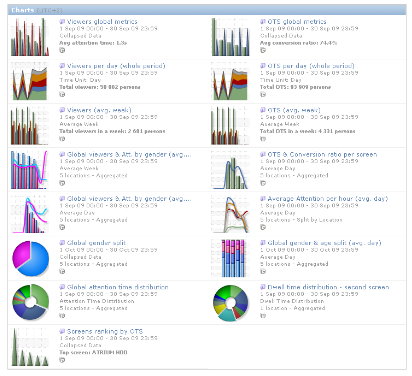Click the round icon under Viewers global metrics details
Image resolution: width=412 pixels, height=376 pixels.
[x=62, y=50]
